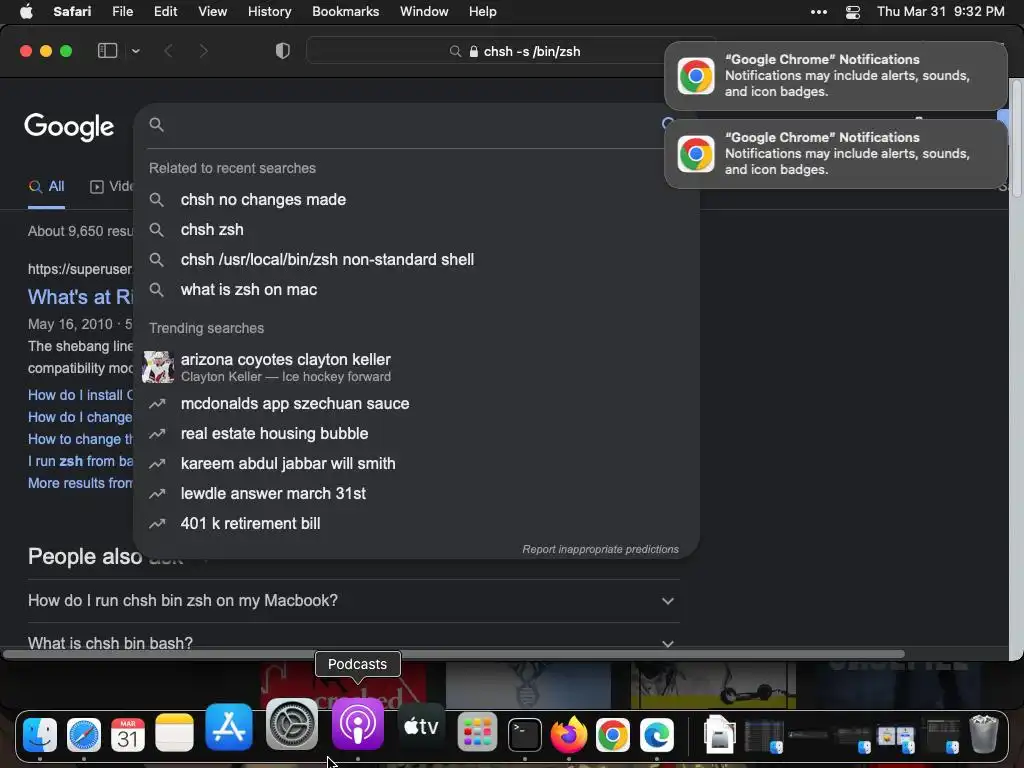Open the Help menu
This screenshot has width=1024, height=768.
(483, 12)
